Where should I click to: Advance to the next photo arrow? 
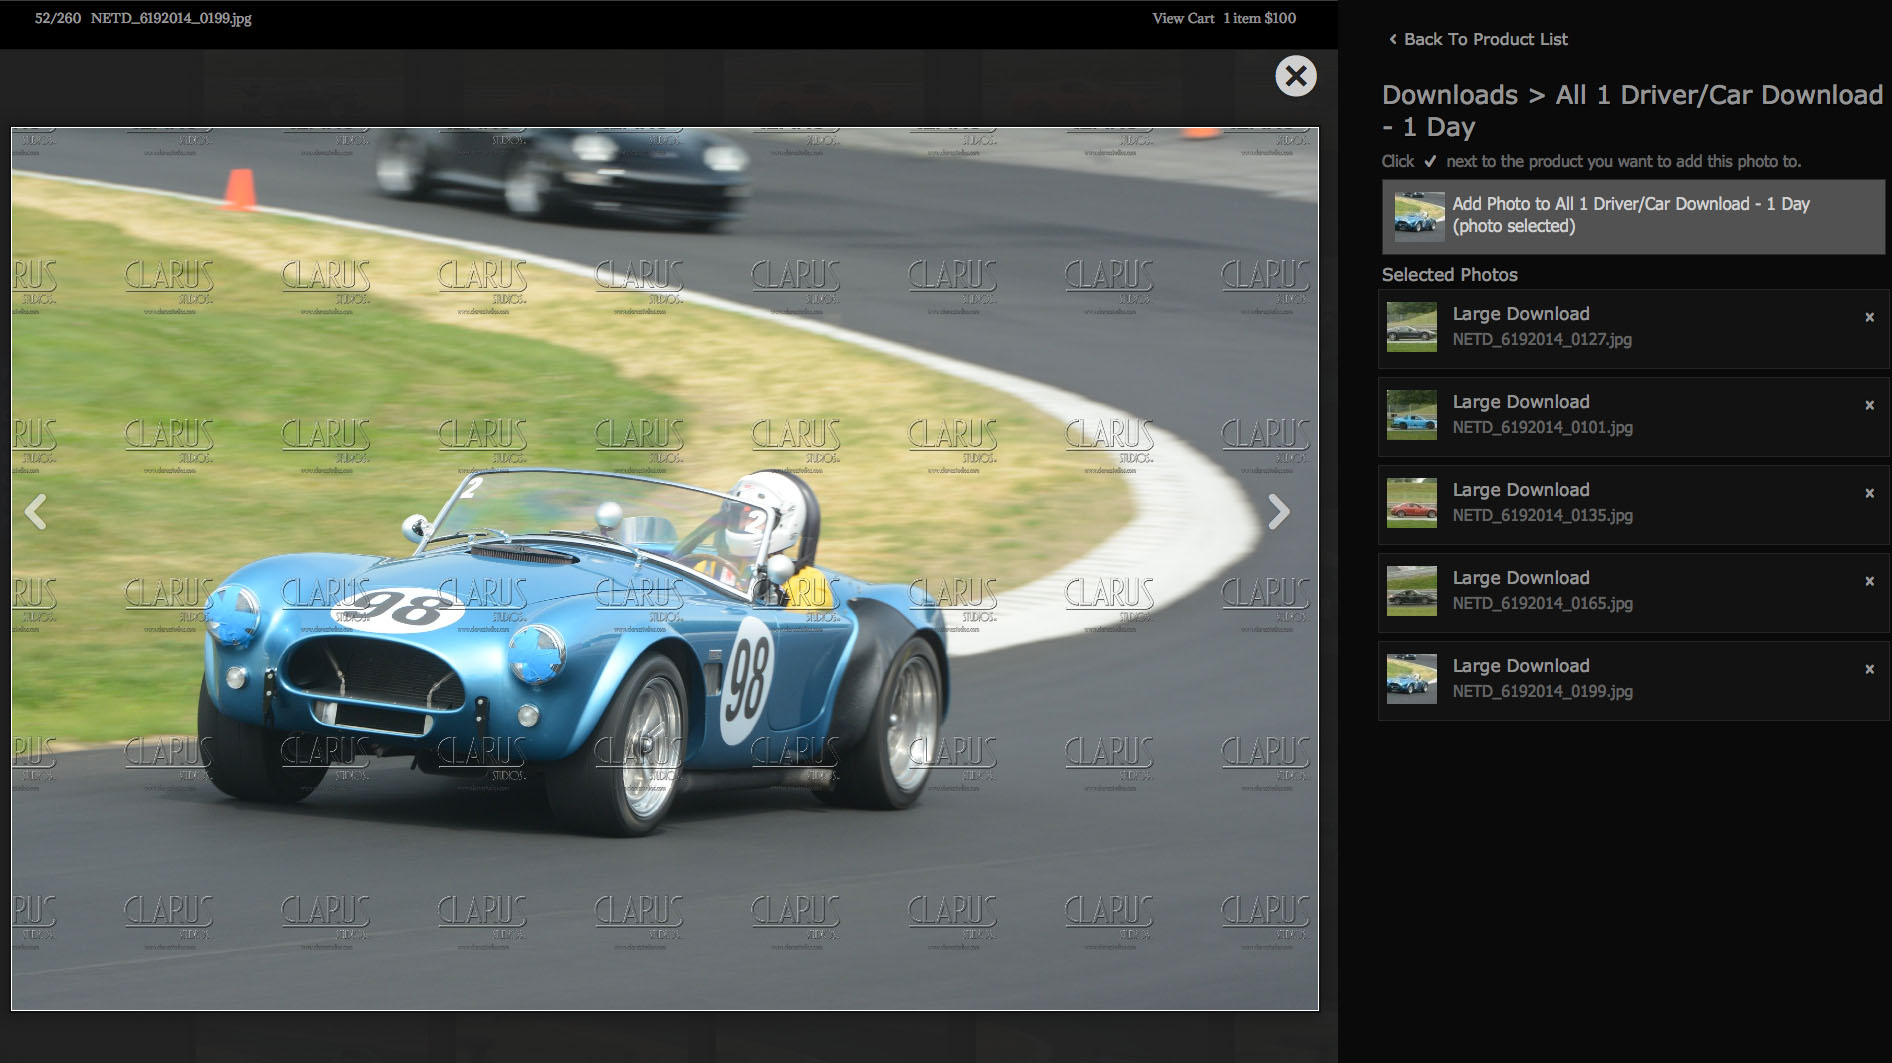point(1278,512)
